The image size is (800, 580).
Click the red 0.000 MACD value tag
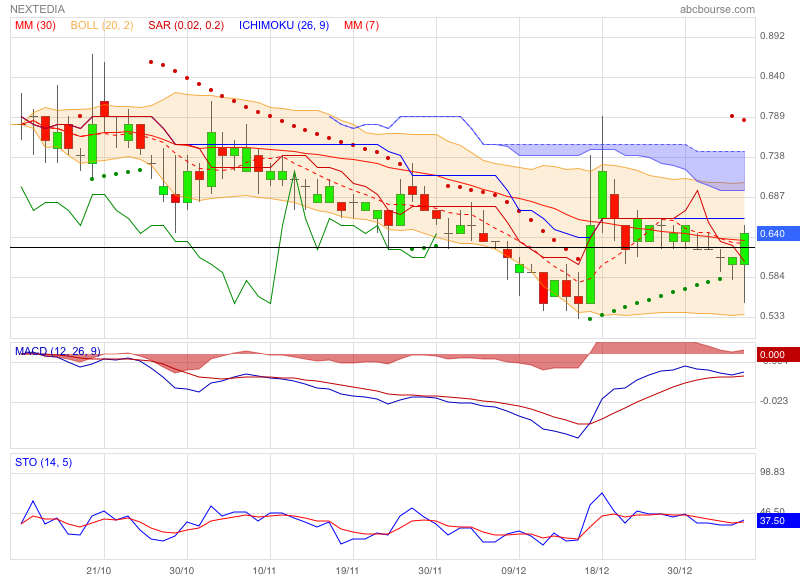coord(778,355)
